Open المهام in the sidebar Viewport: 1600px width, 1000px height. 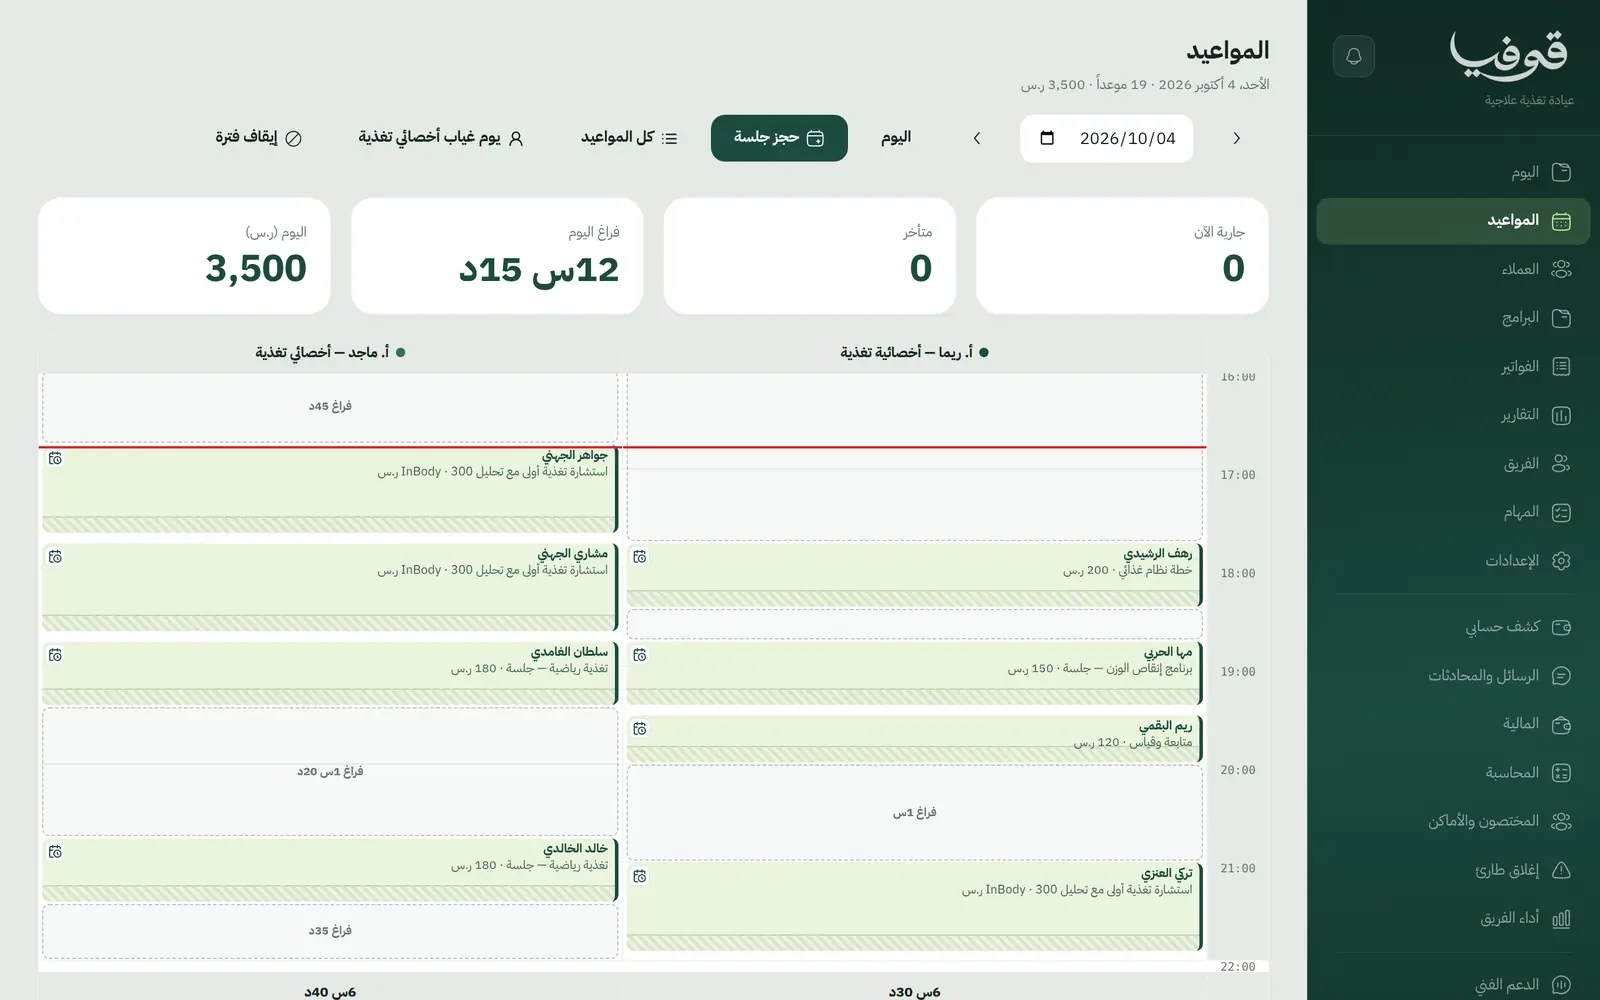pyautogui.click(x=1453, y=512)
